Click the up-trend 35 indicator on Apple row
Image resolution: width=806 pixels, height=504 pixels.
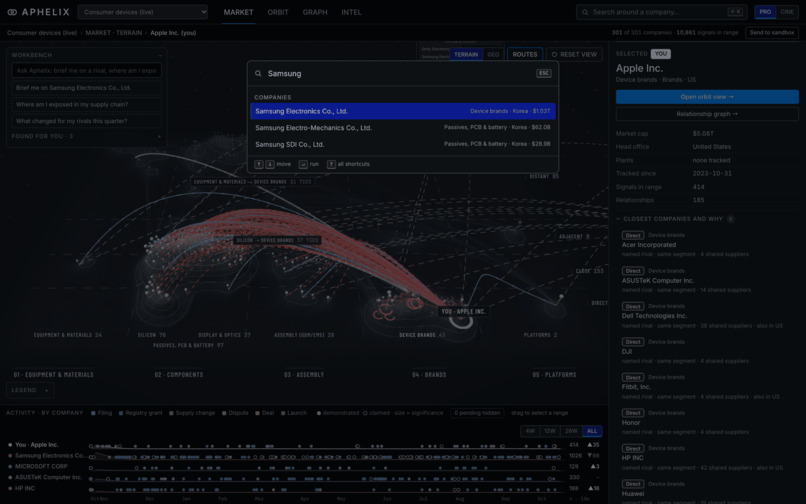click(x=594, y=445)
